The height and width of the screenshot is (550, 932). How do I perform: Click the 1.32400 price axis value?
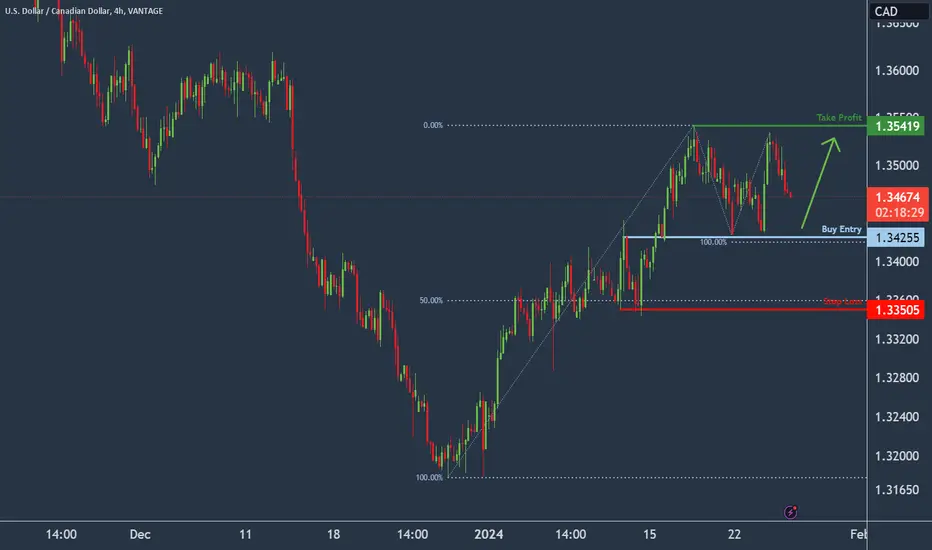coord(896,417)
